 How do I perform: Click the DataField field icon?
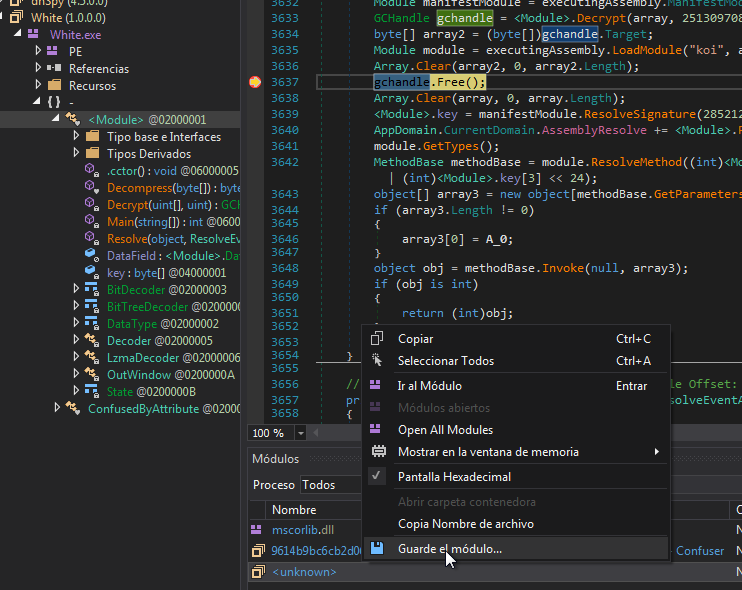coord(92,255)
